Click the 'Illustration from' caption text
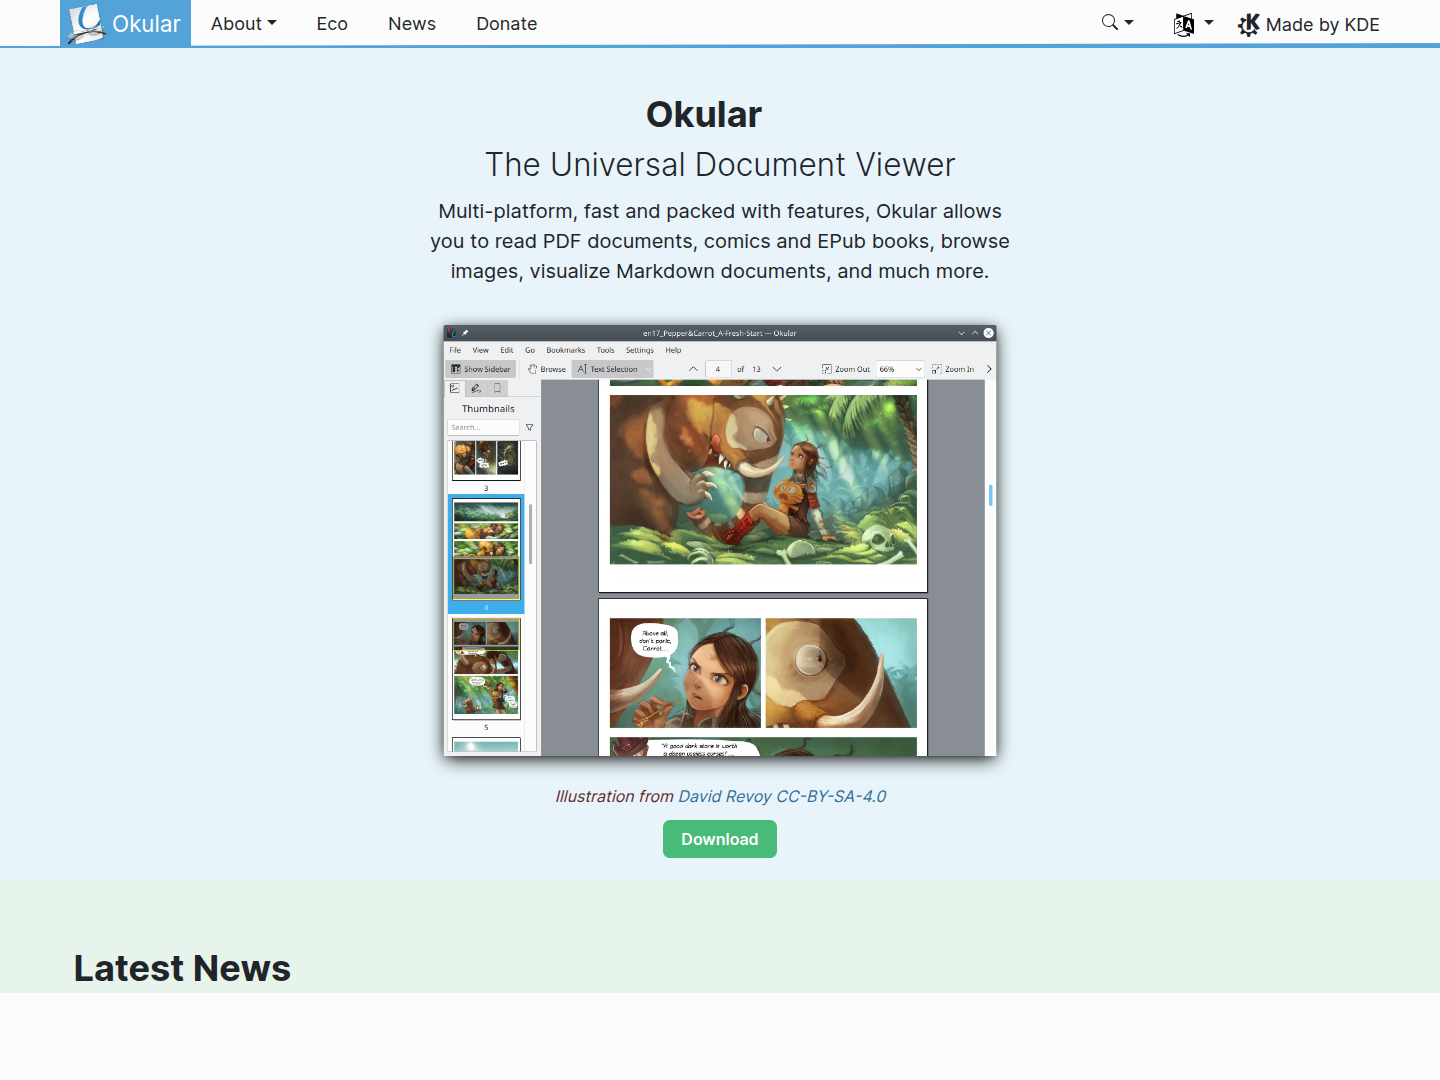The image size is (1440, 1080). (x=615, y=796)
